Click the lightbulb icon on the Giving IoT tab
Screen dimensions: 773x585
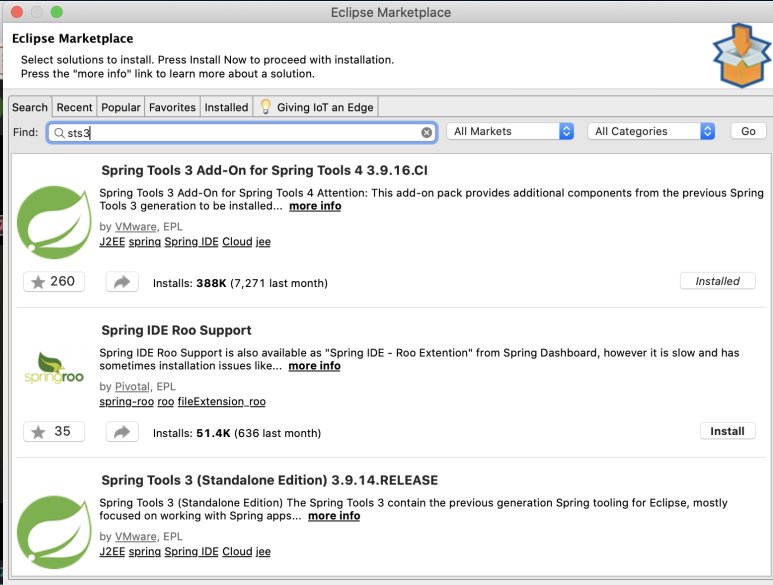coord(265,106)
